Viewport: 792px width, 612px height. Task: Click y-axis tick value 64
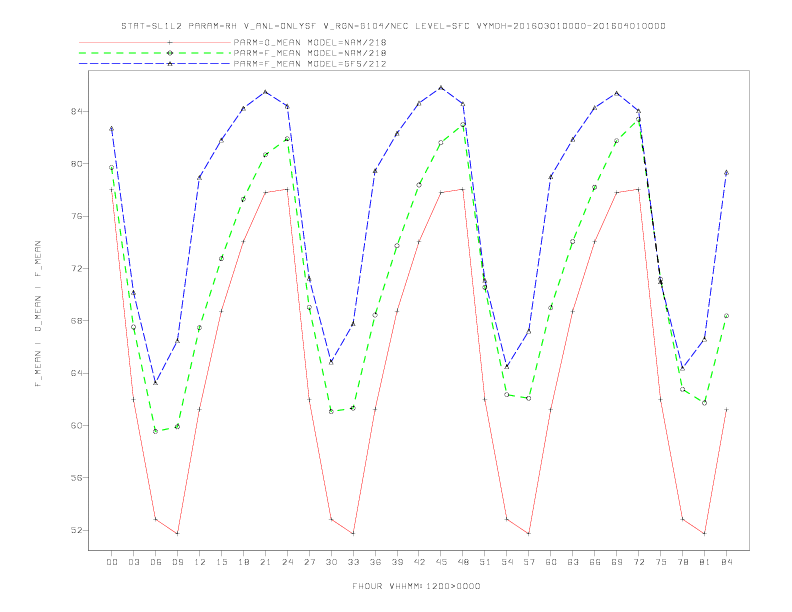coord(77,373)
